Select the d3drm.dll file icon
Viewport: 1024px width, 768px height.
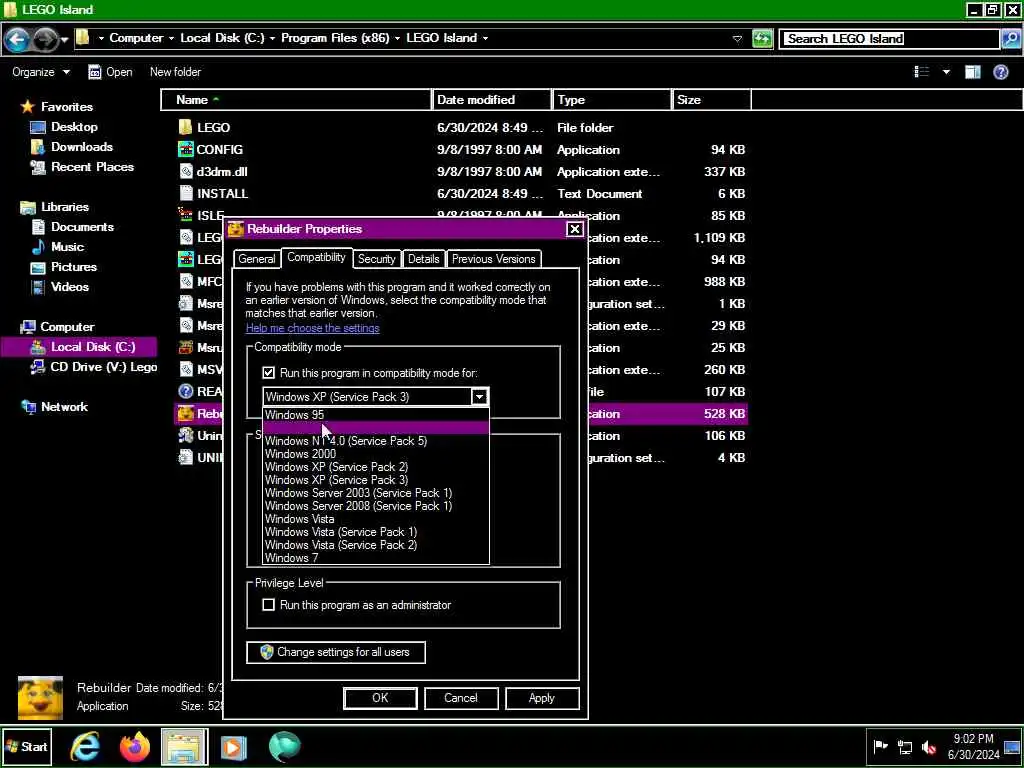pyautogui.click(x=186, y=172)
